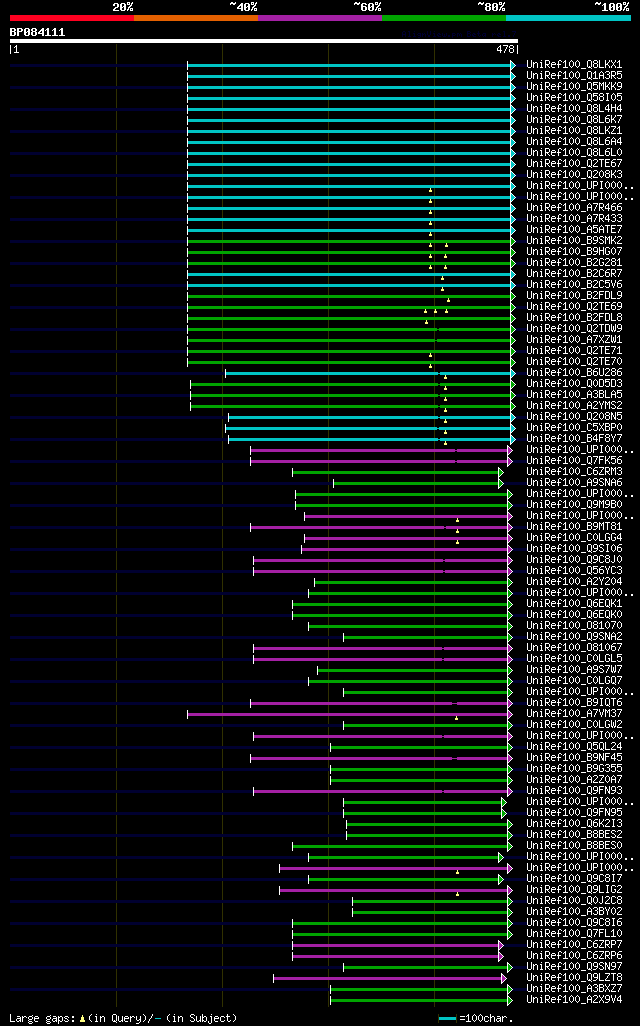Open hit label UniRef100_Q1A3R5

click(574, 76)
